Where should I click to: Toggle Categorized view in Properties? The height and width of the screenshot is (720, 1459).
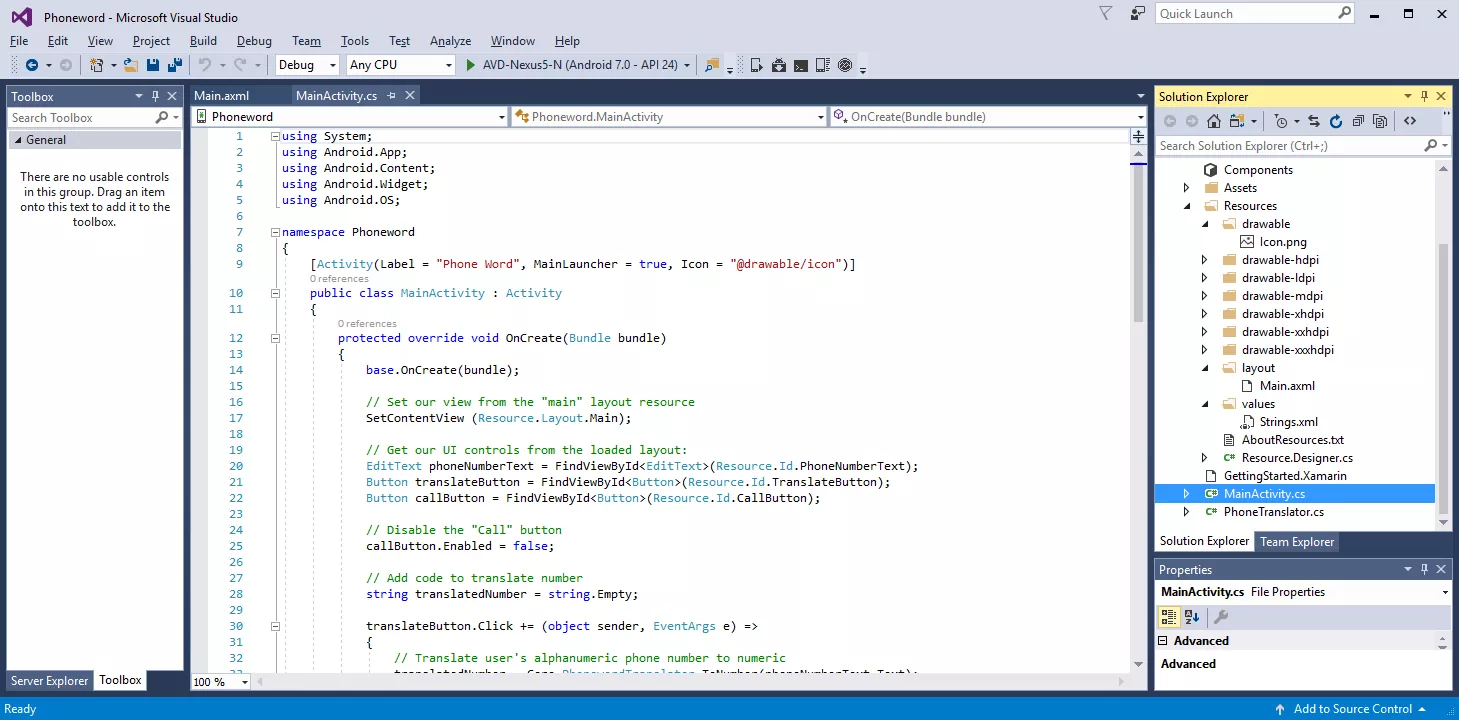(1169, 617)
